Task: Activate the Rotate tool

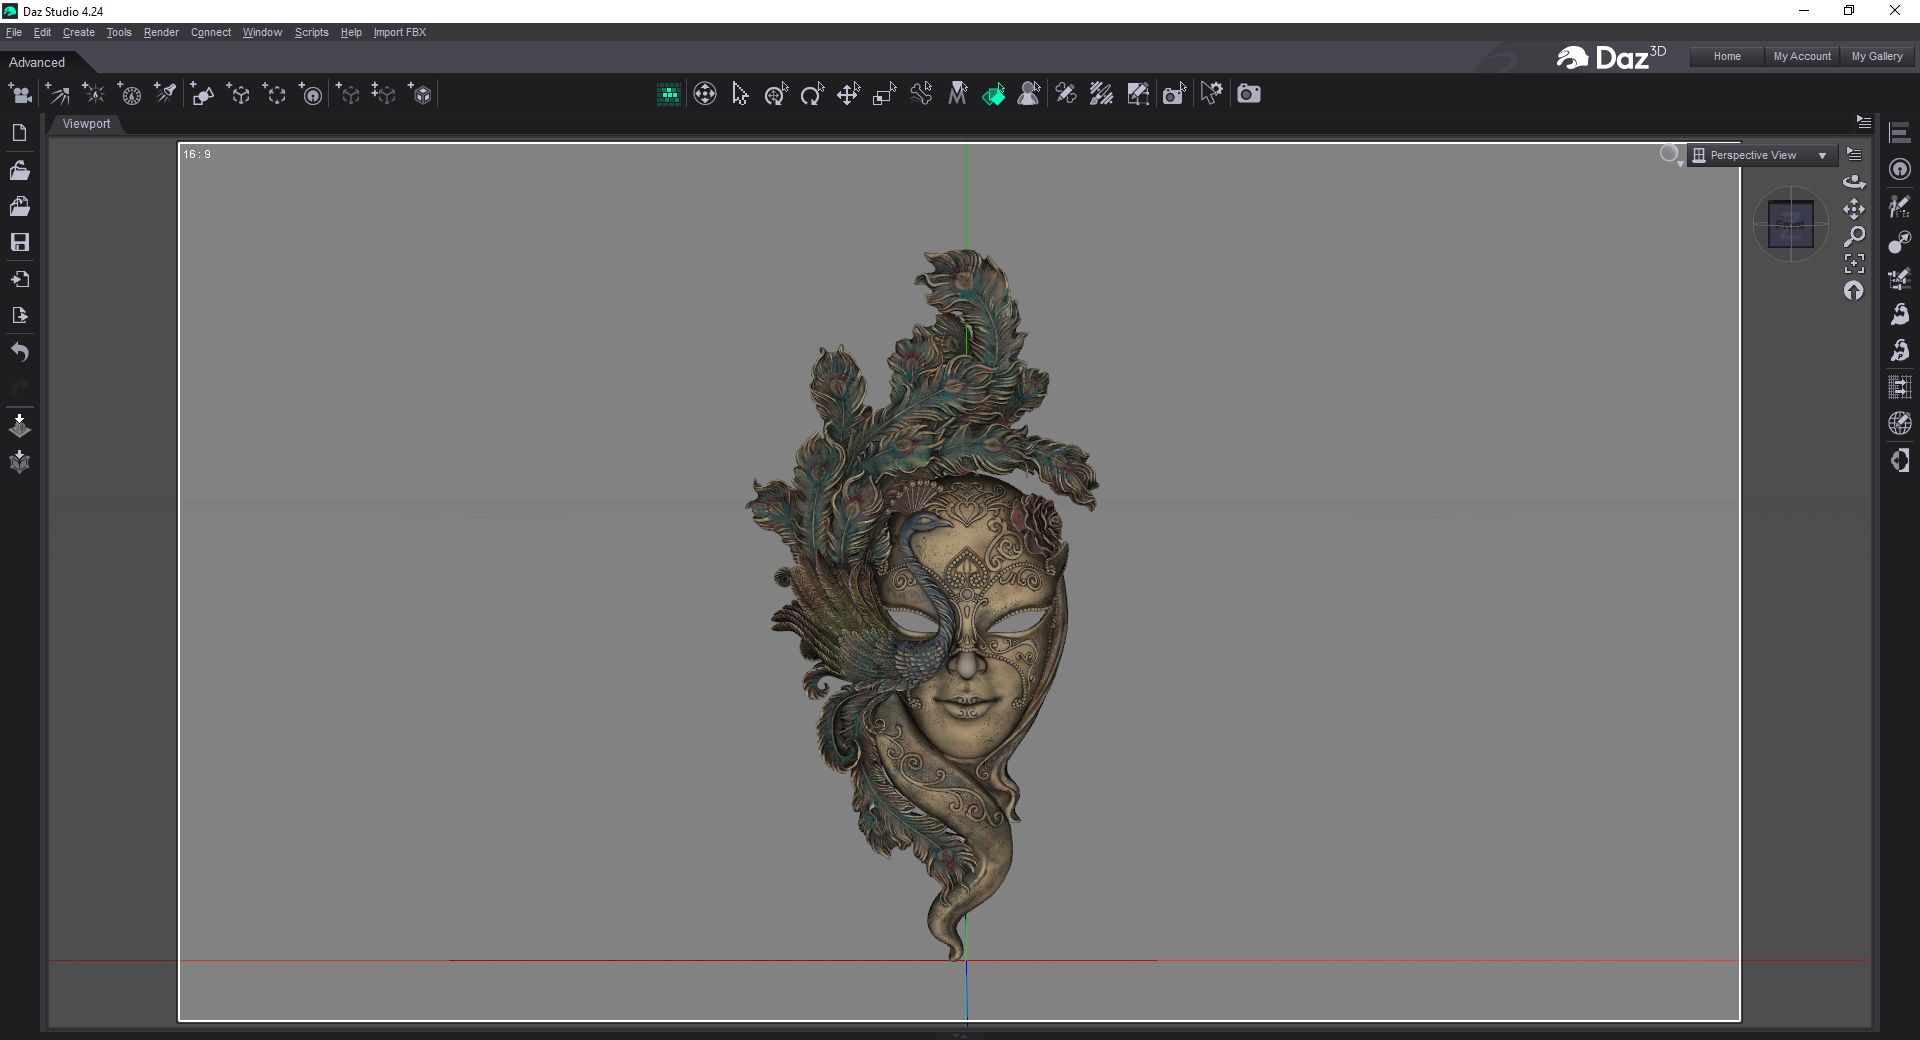Action: pyautogui.click(x=812, y=94)
